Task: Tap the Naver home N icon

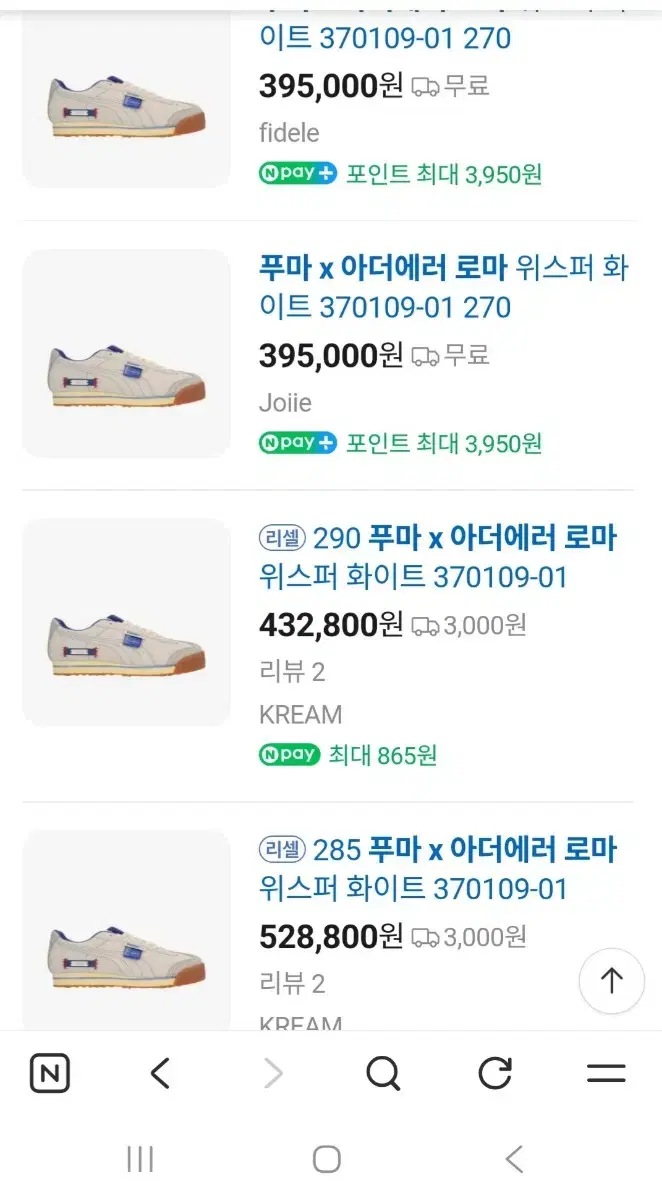Action: tap(50, 1074)
